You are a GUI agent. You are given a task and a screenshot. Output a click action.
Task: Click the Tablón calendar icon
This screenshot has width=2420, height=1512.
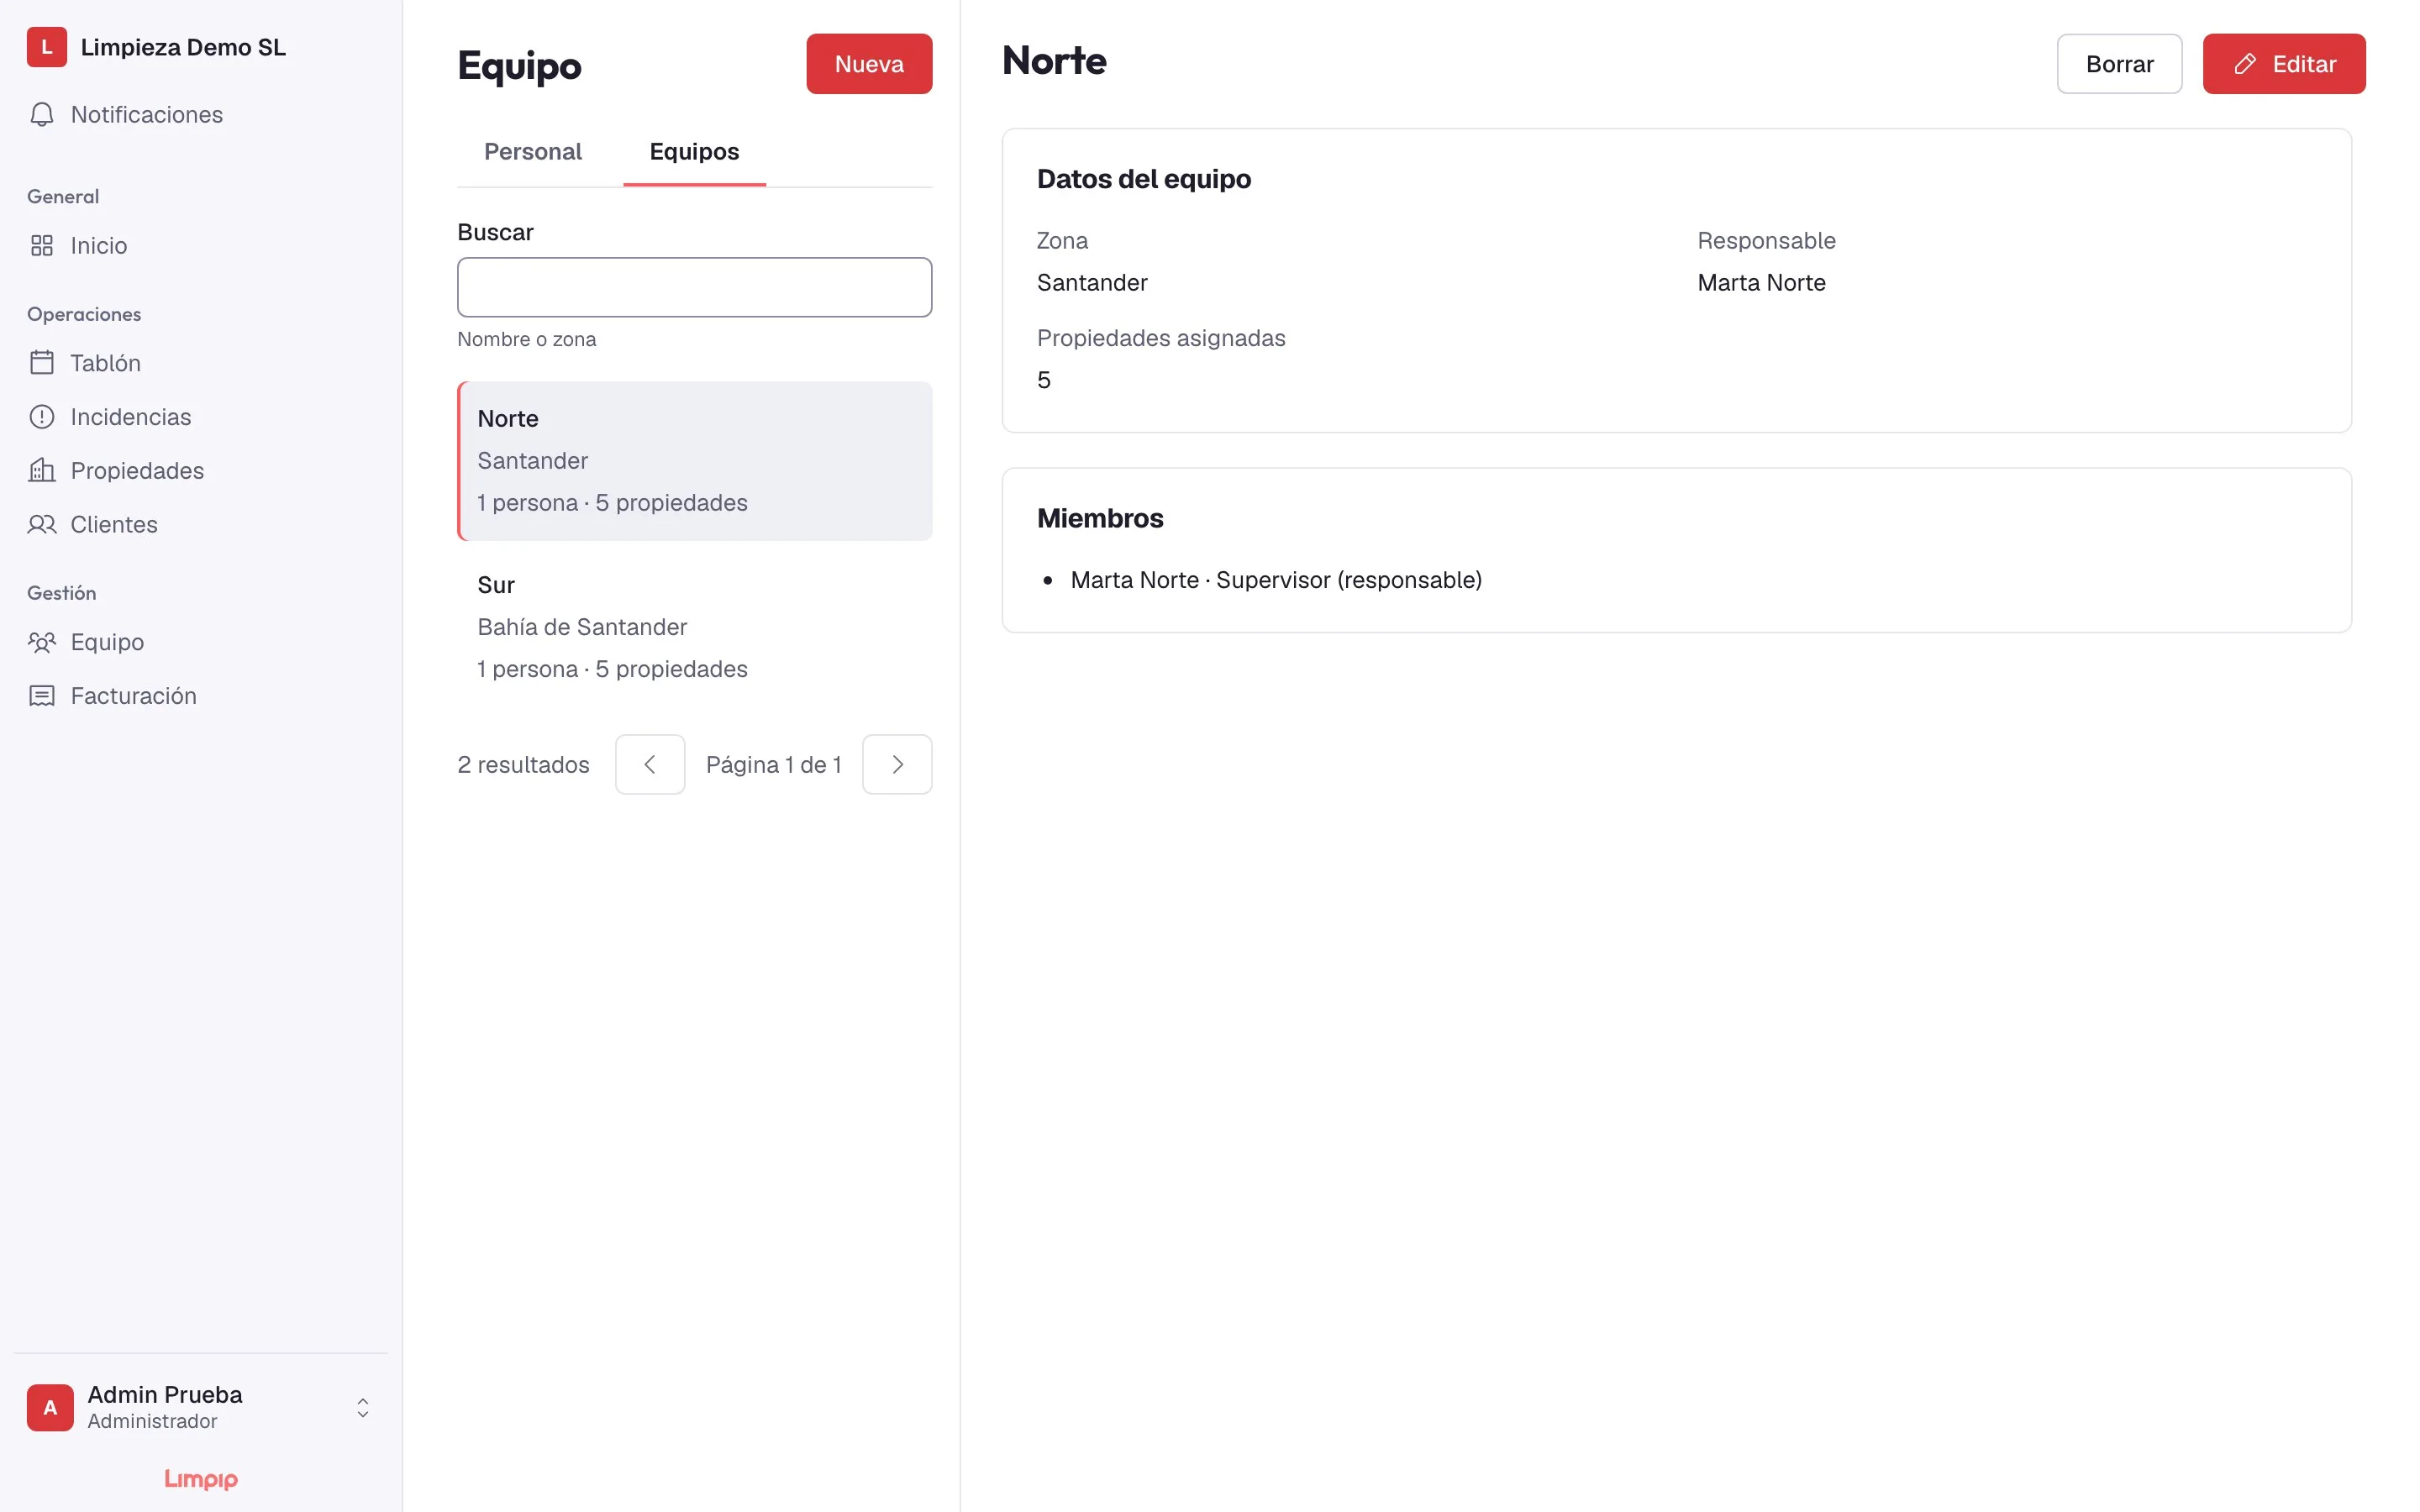42,363
